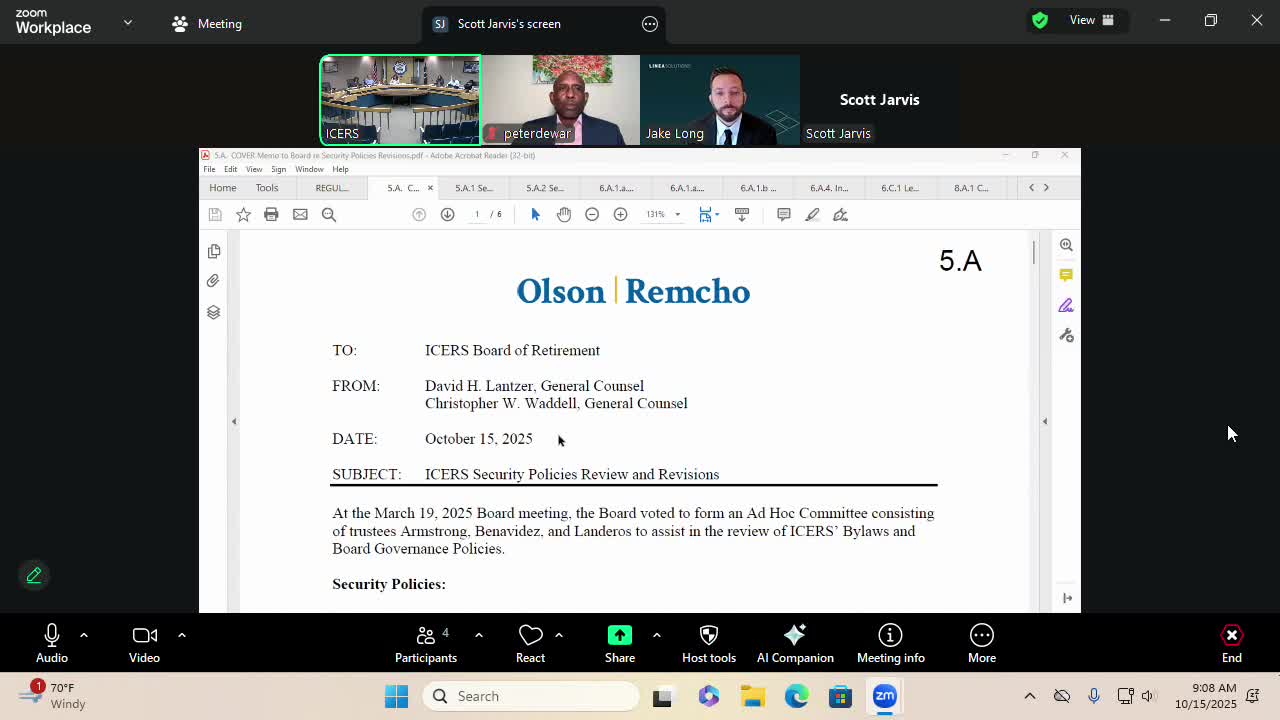This screenshot has width=1280, height=720.
Task: Select the ICERS video thumbnail
Action: tap(400, 100)
